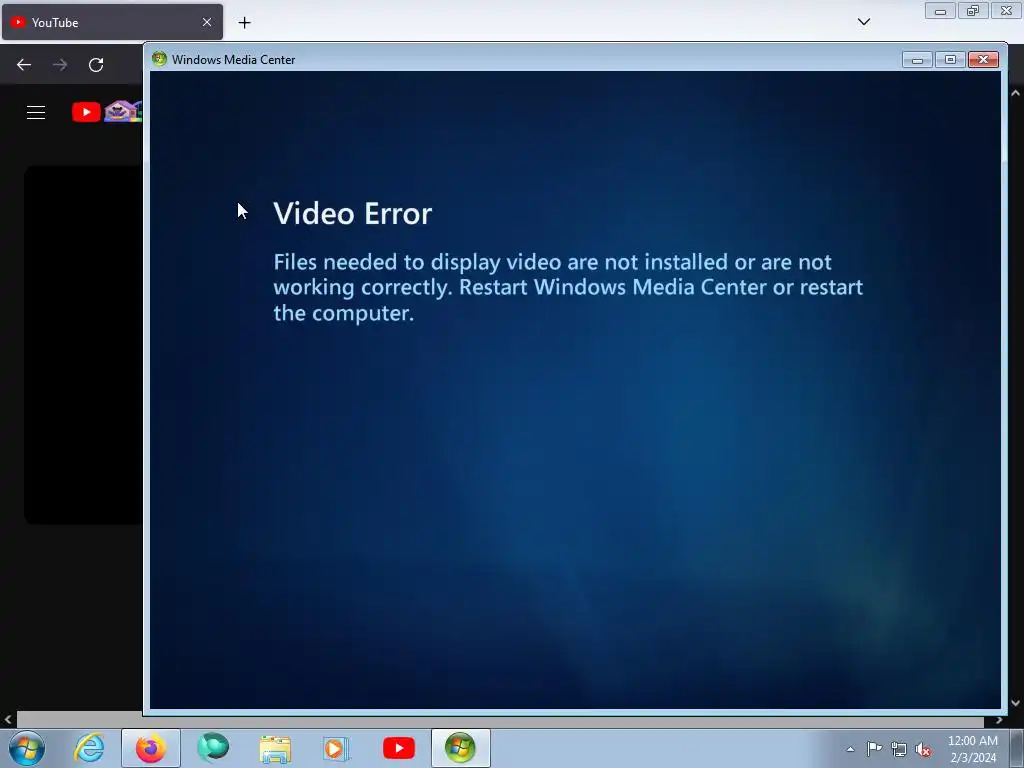Open Firefox from the taskbar
Screen dimensions: 1024x768
(x=151, y=748)
